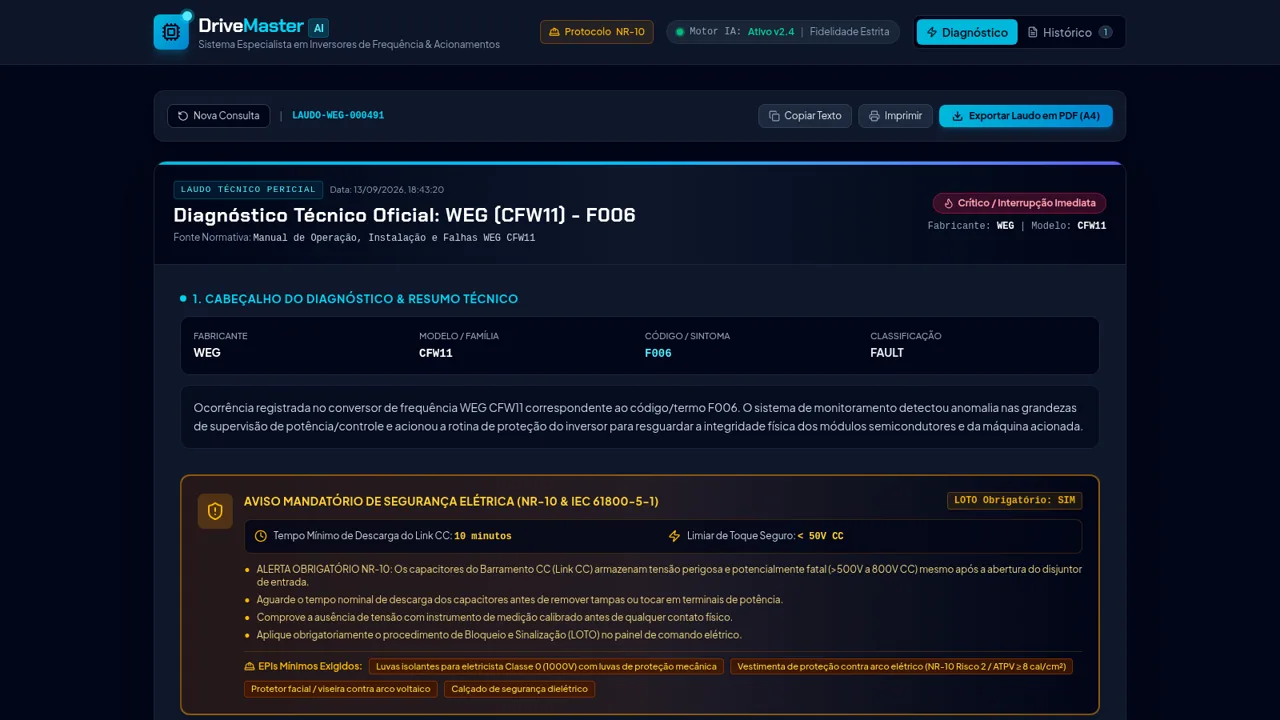Image resolution: width=1280 pixels, height=720 pixels.
Task: Click the report date 13/09/2026
Action: coord(387,190)
